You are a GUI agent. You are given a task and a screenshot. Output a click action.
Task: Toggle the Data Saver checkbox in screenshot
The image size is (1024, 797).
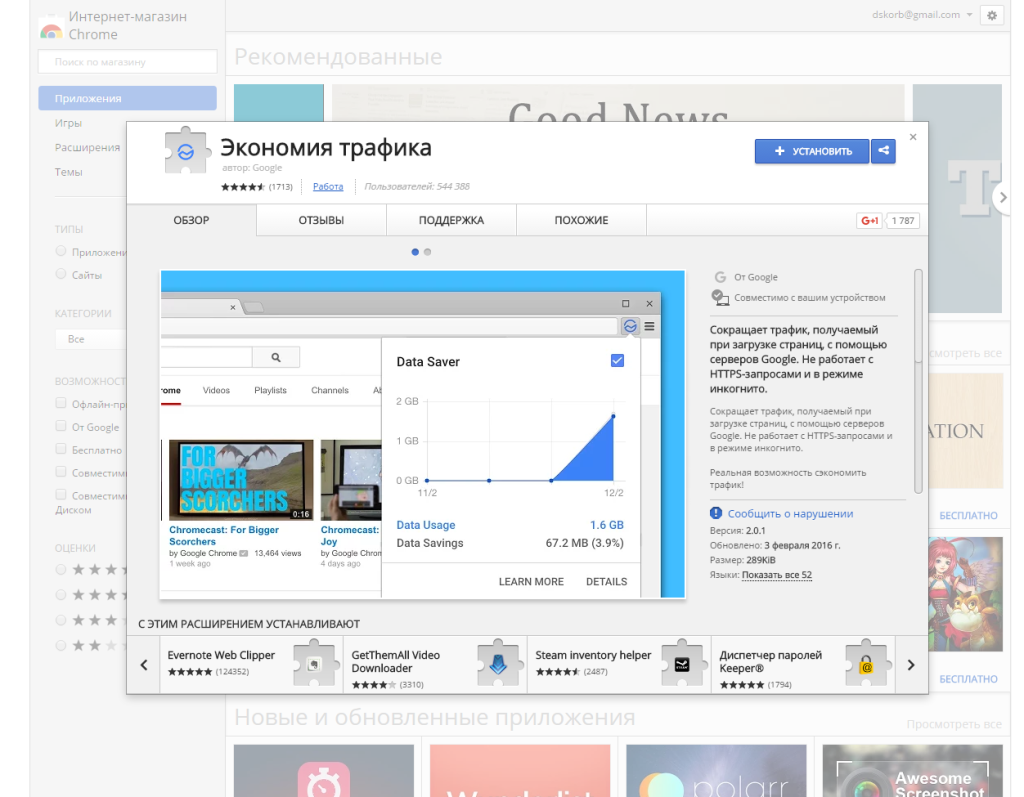click(x=617, y=361)
